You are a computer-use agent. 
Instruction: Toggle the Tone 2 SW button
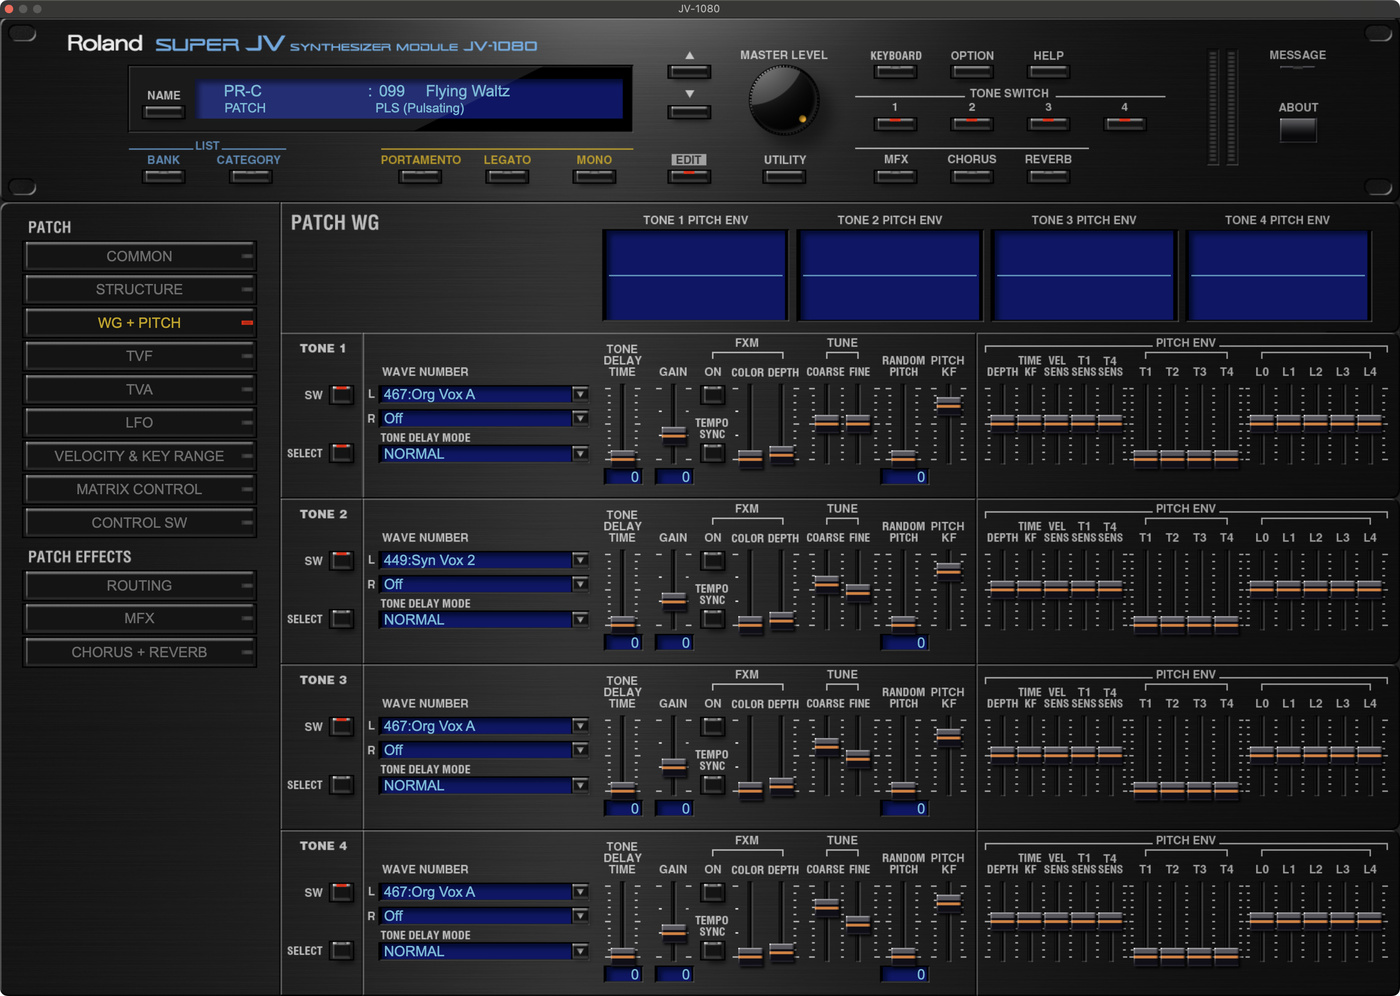click(342, 560)
